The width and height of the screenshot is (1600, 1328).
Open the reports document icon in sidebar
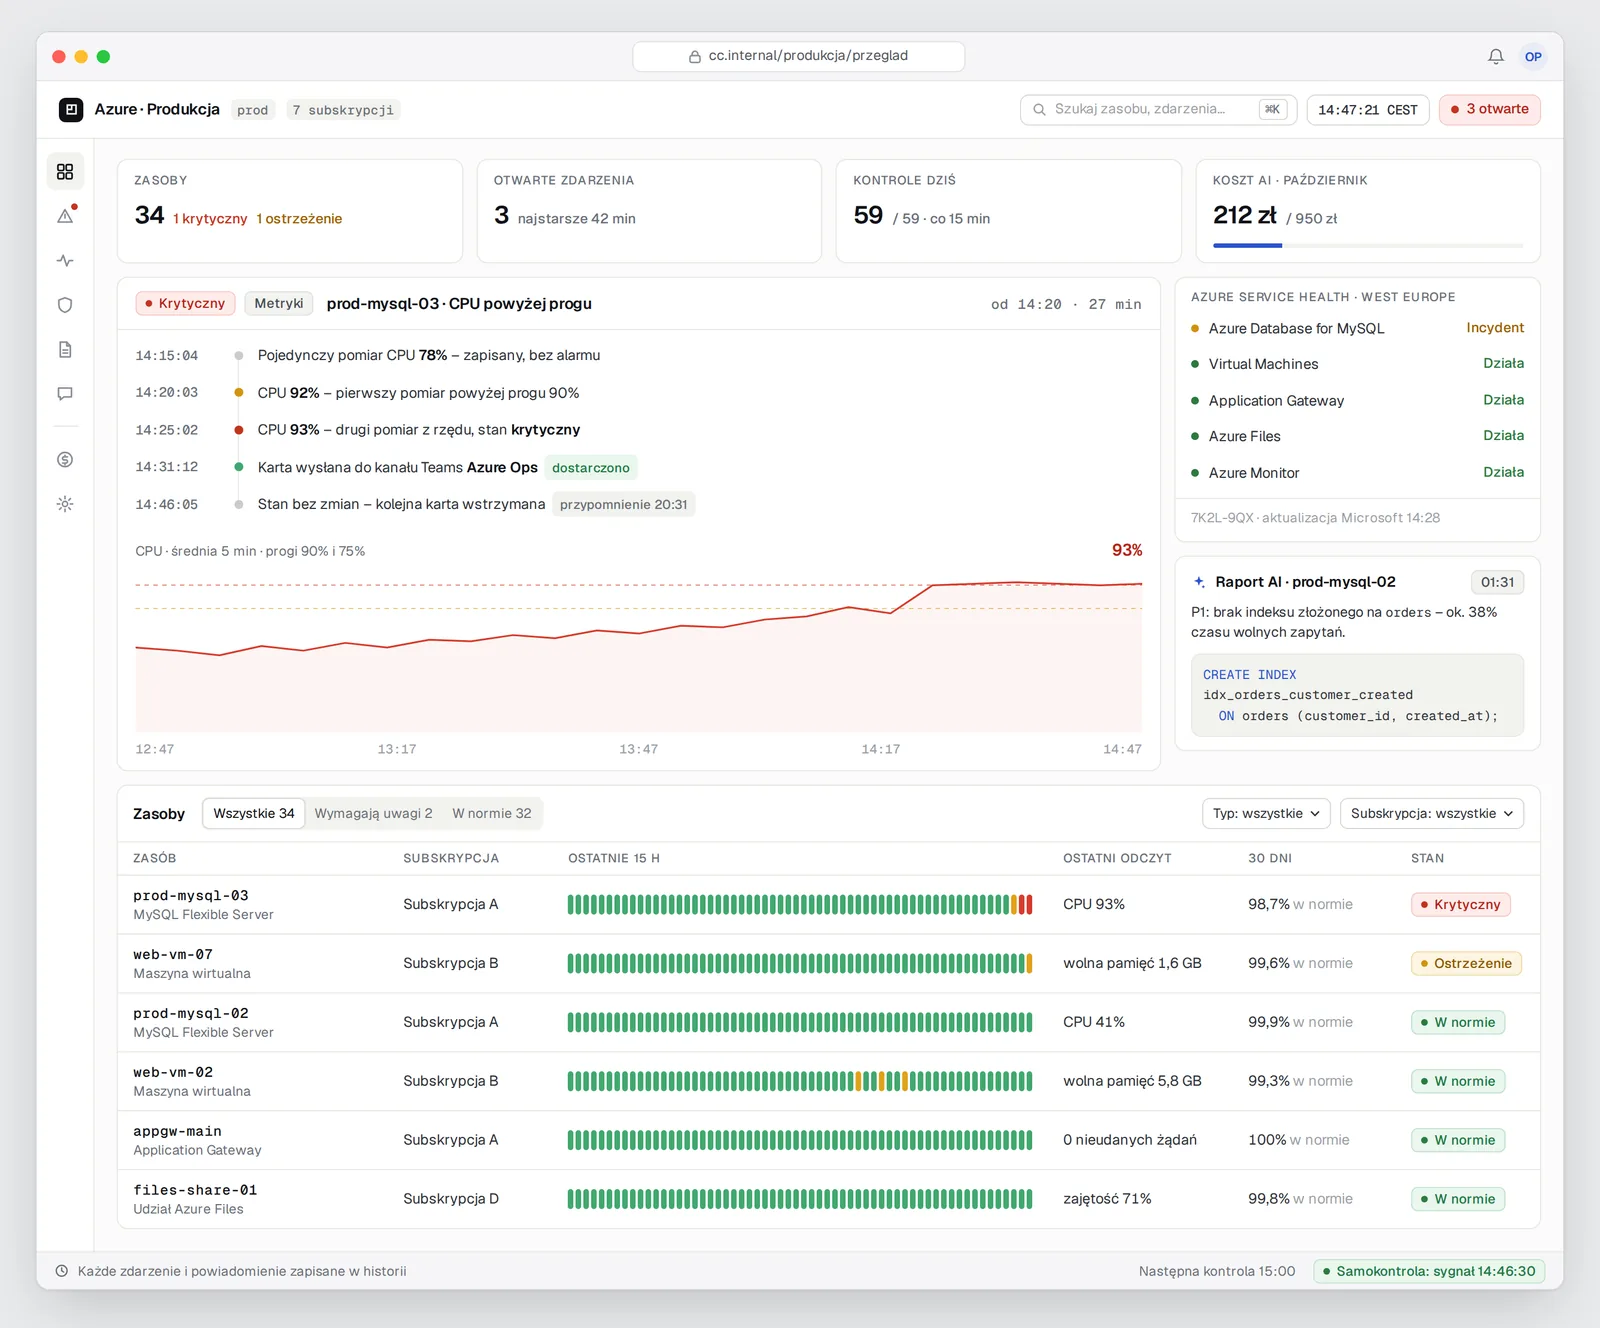tap(65, 349)
